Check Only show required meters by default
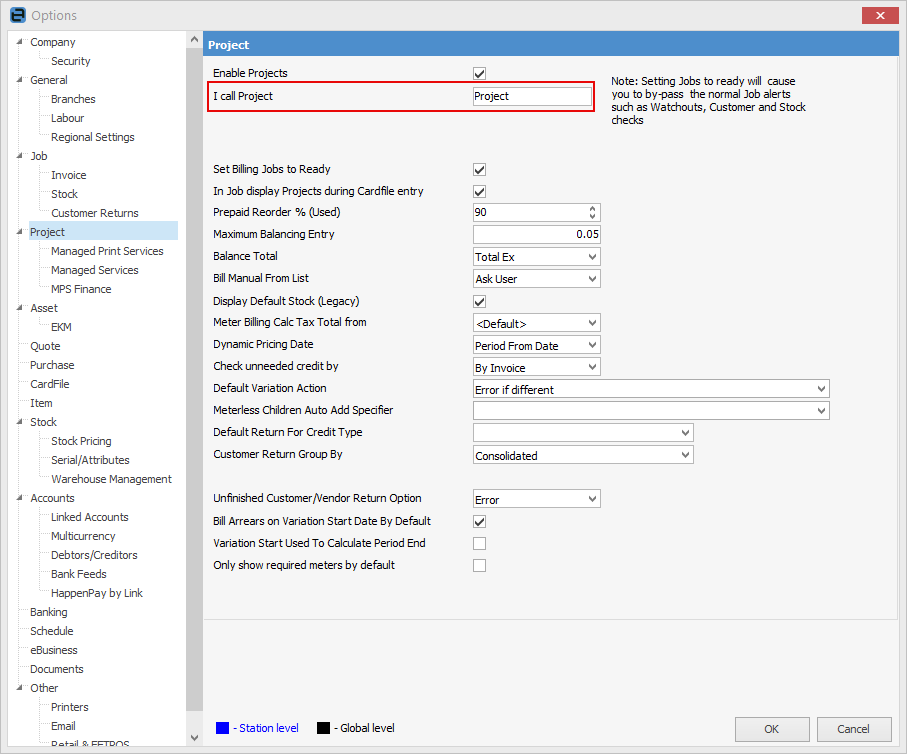907x754 pixels. [480, 565]
